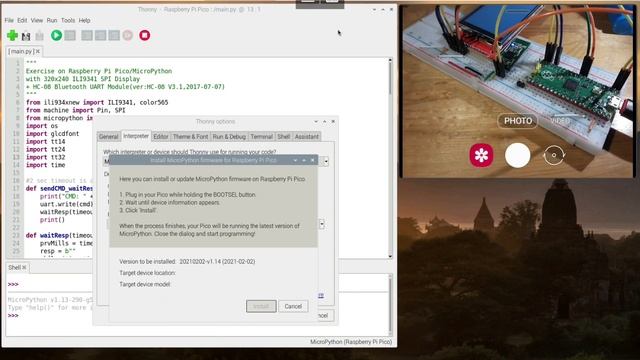Click the greyed Resume toolbar icon
This screenshot has height=360, width=640.
point(128,36)
